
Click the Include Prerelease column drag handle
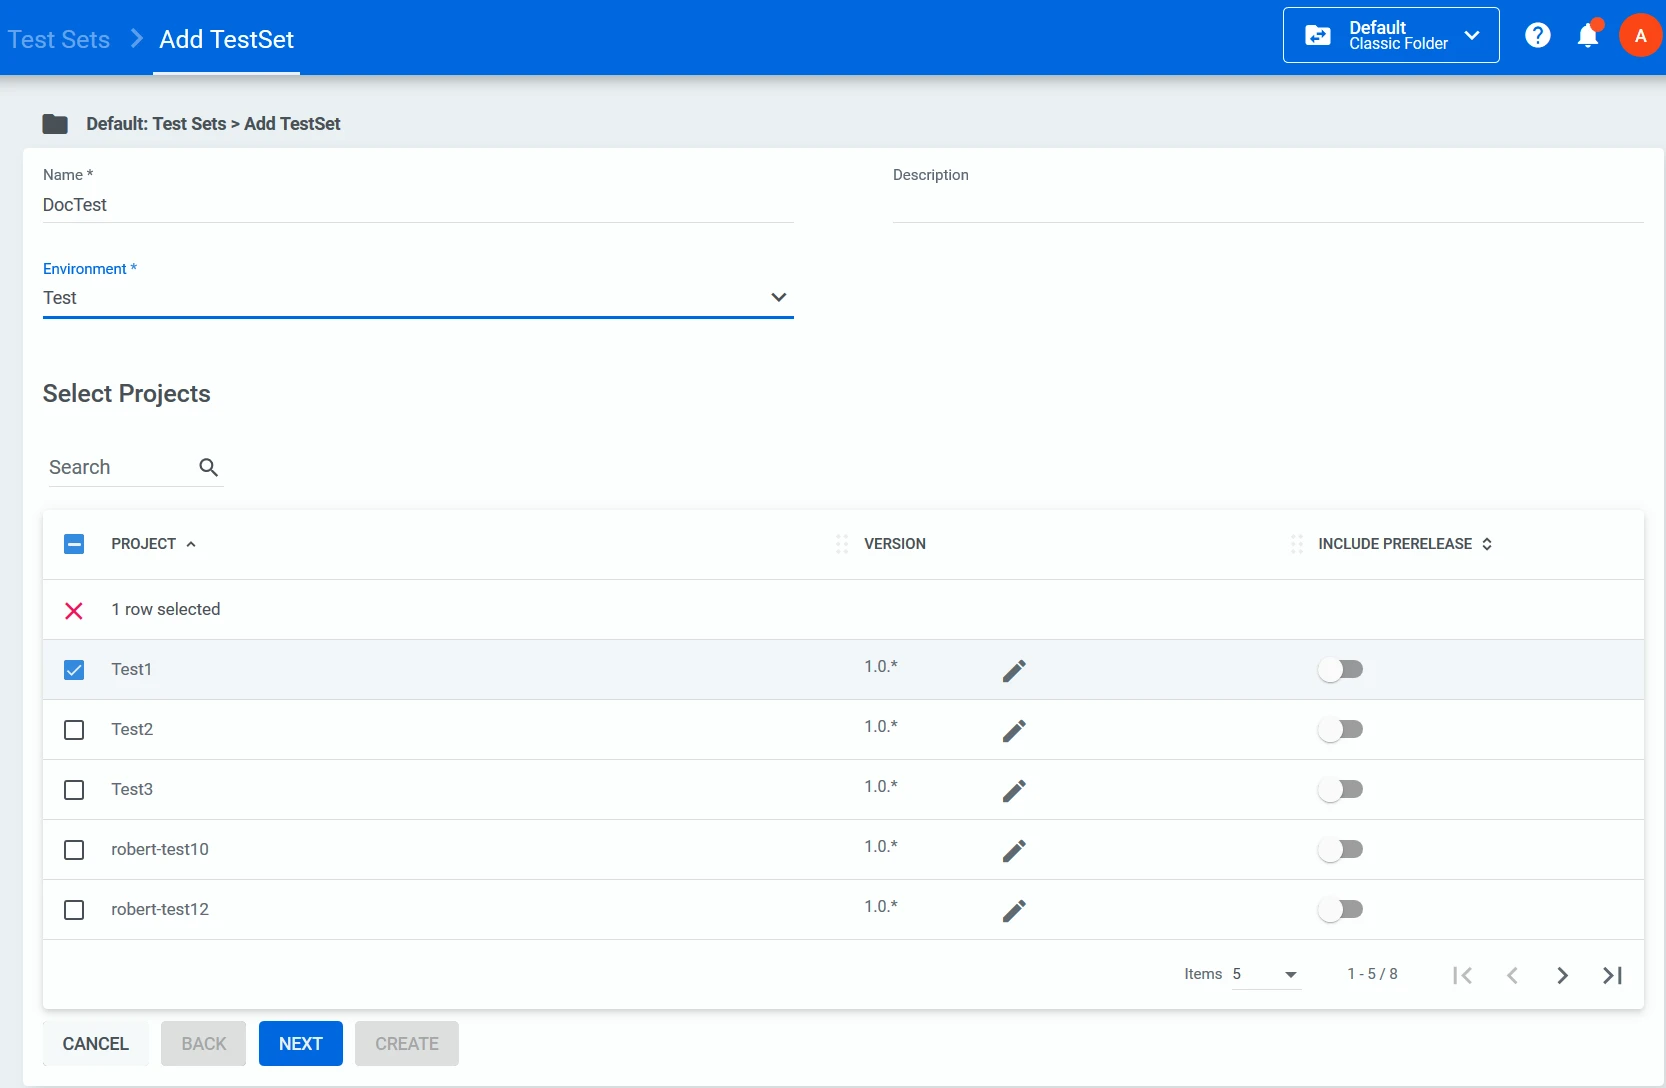pos(1297,544)
